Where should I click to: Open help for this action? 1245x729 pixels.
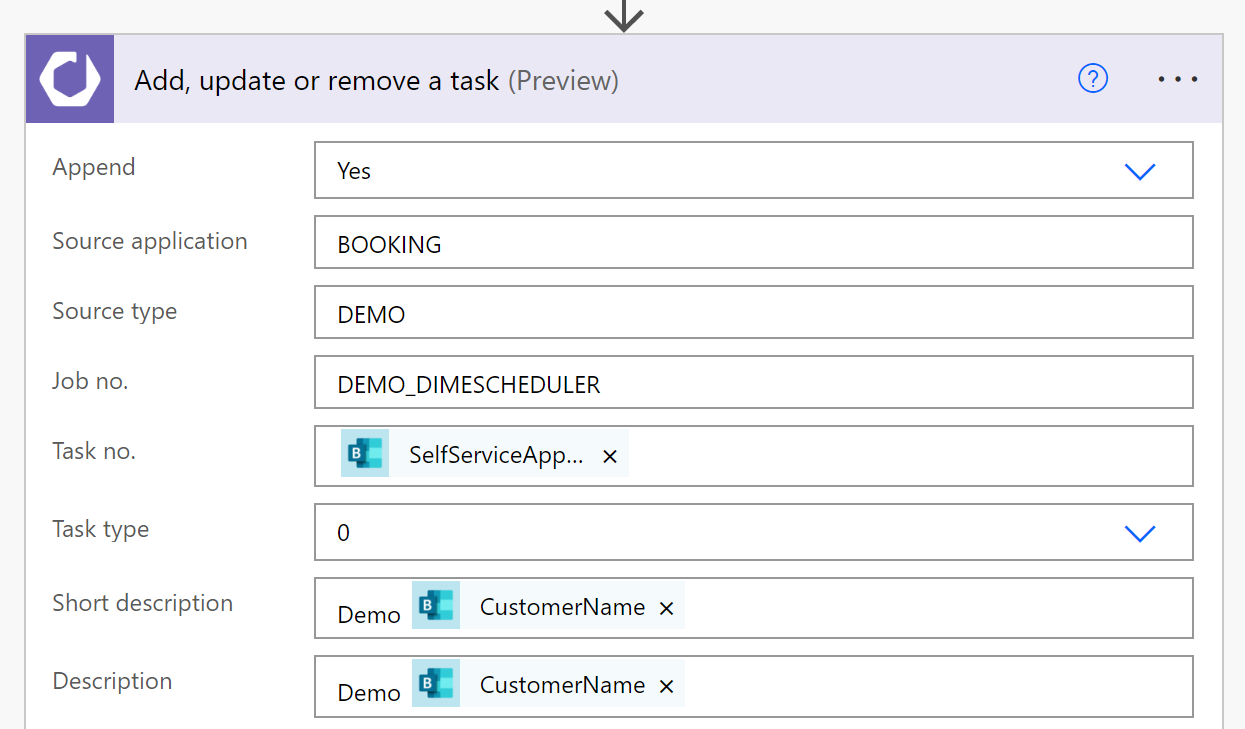(1093, 78)
